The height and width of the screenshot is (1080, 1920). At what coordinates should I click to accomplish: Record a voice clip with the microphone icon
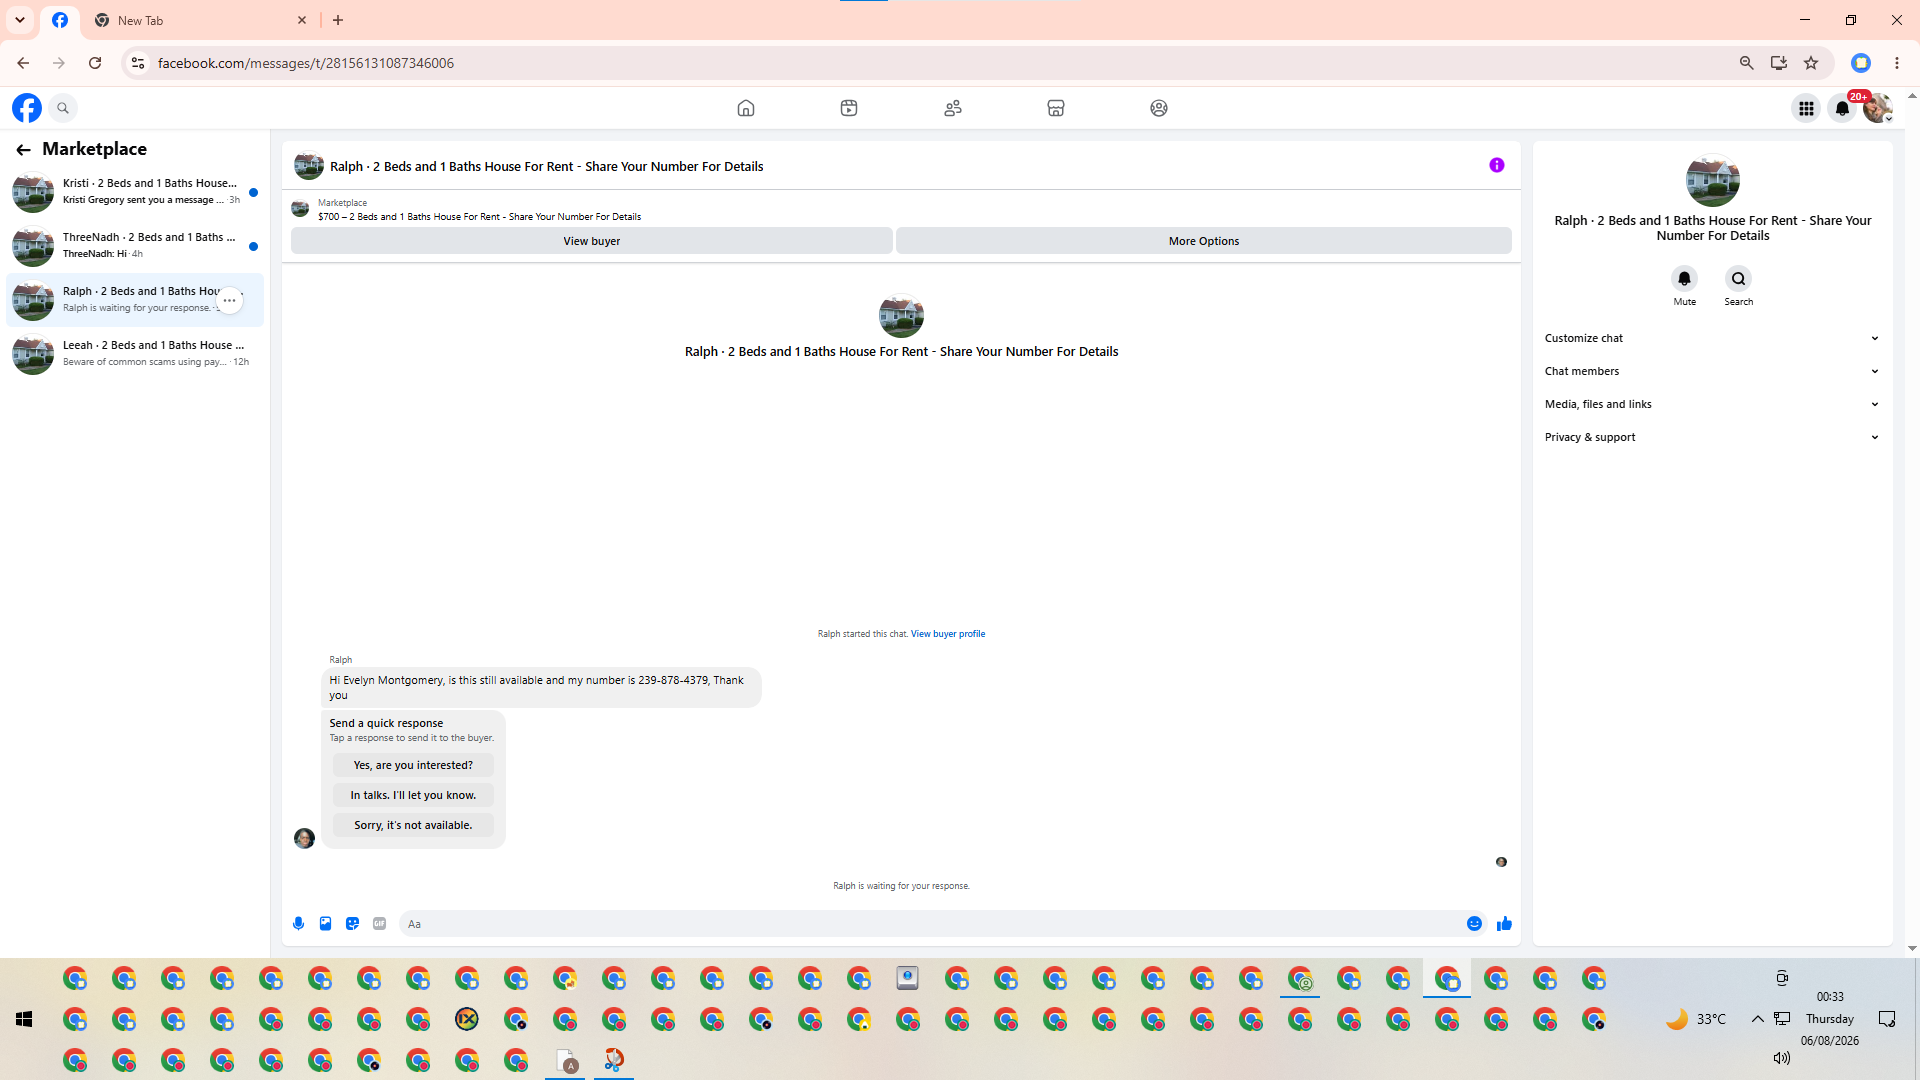pyautogui.click(x=298, y=924)
